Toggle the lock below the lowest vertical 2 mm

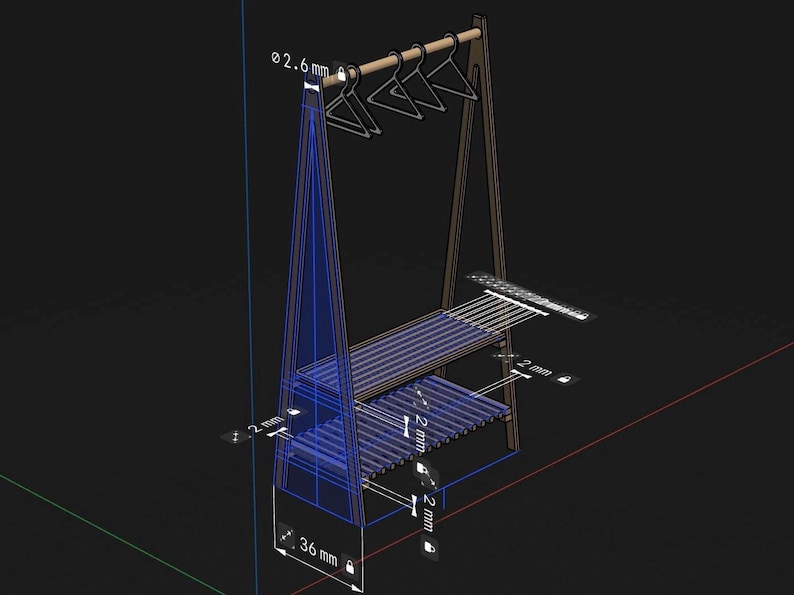[x=429, y=548]
